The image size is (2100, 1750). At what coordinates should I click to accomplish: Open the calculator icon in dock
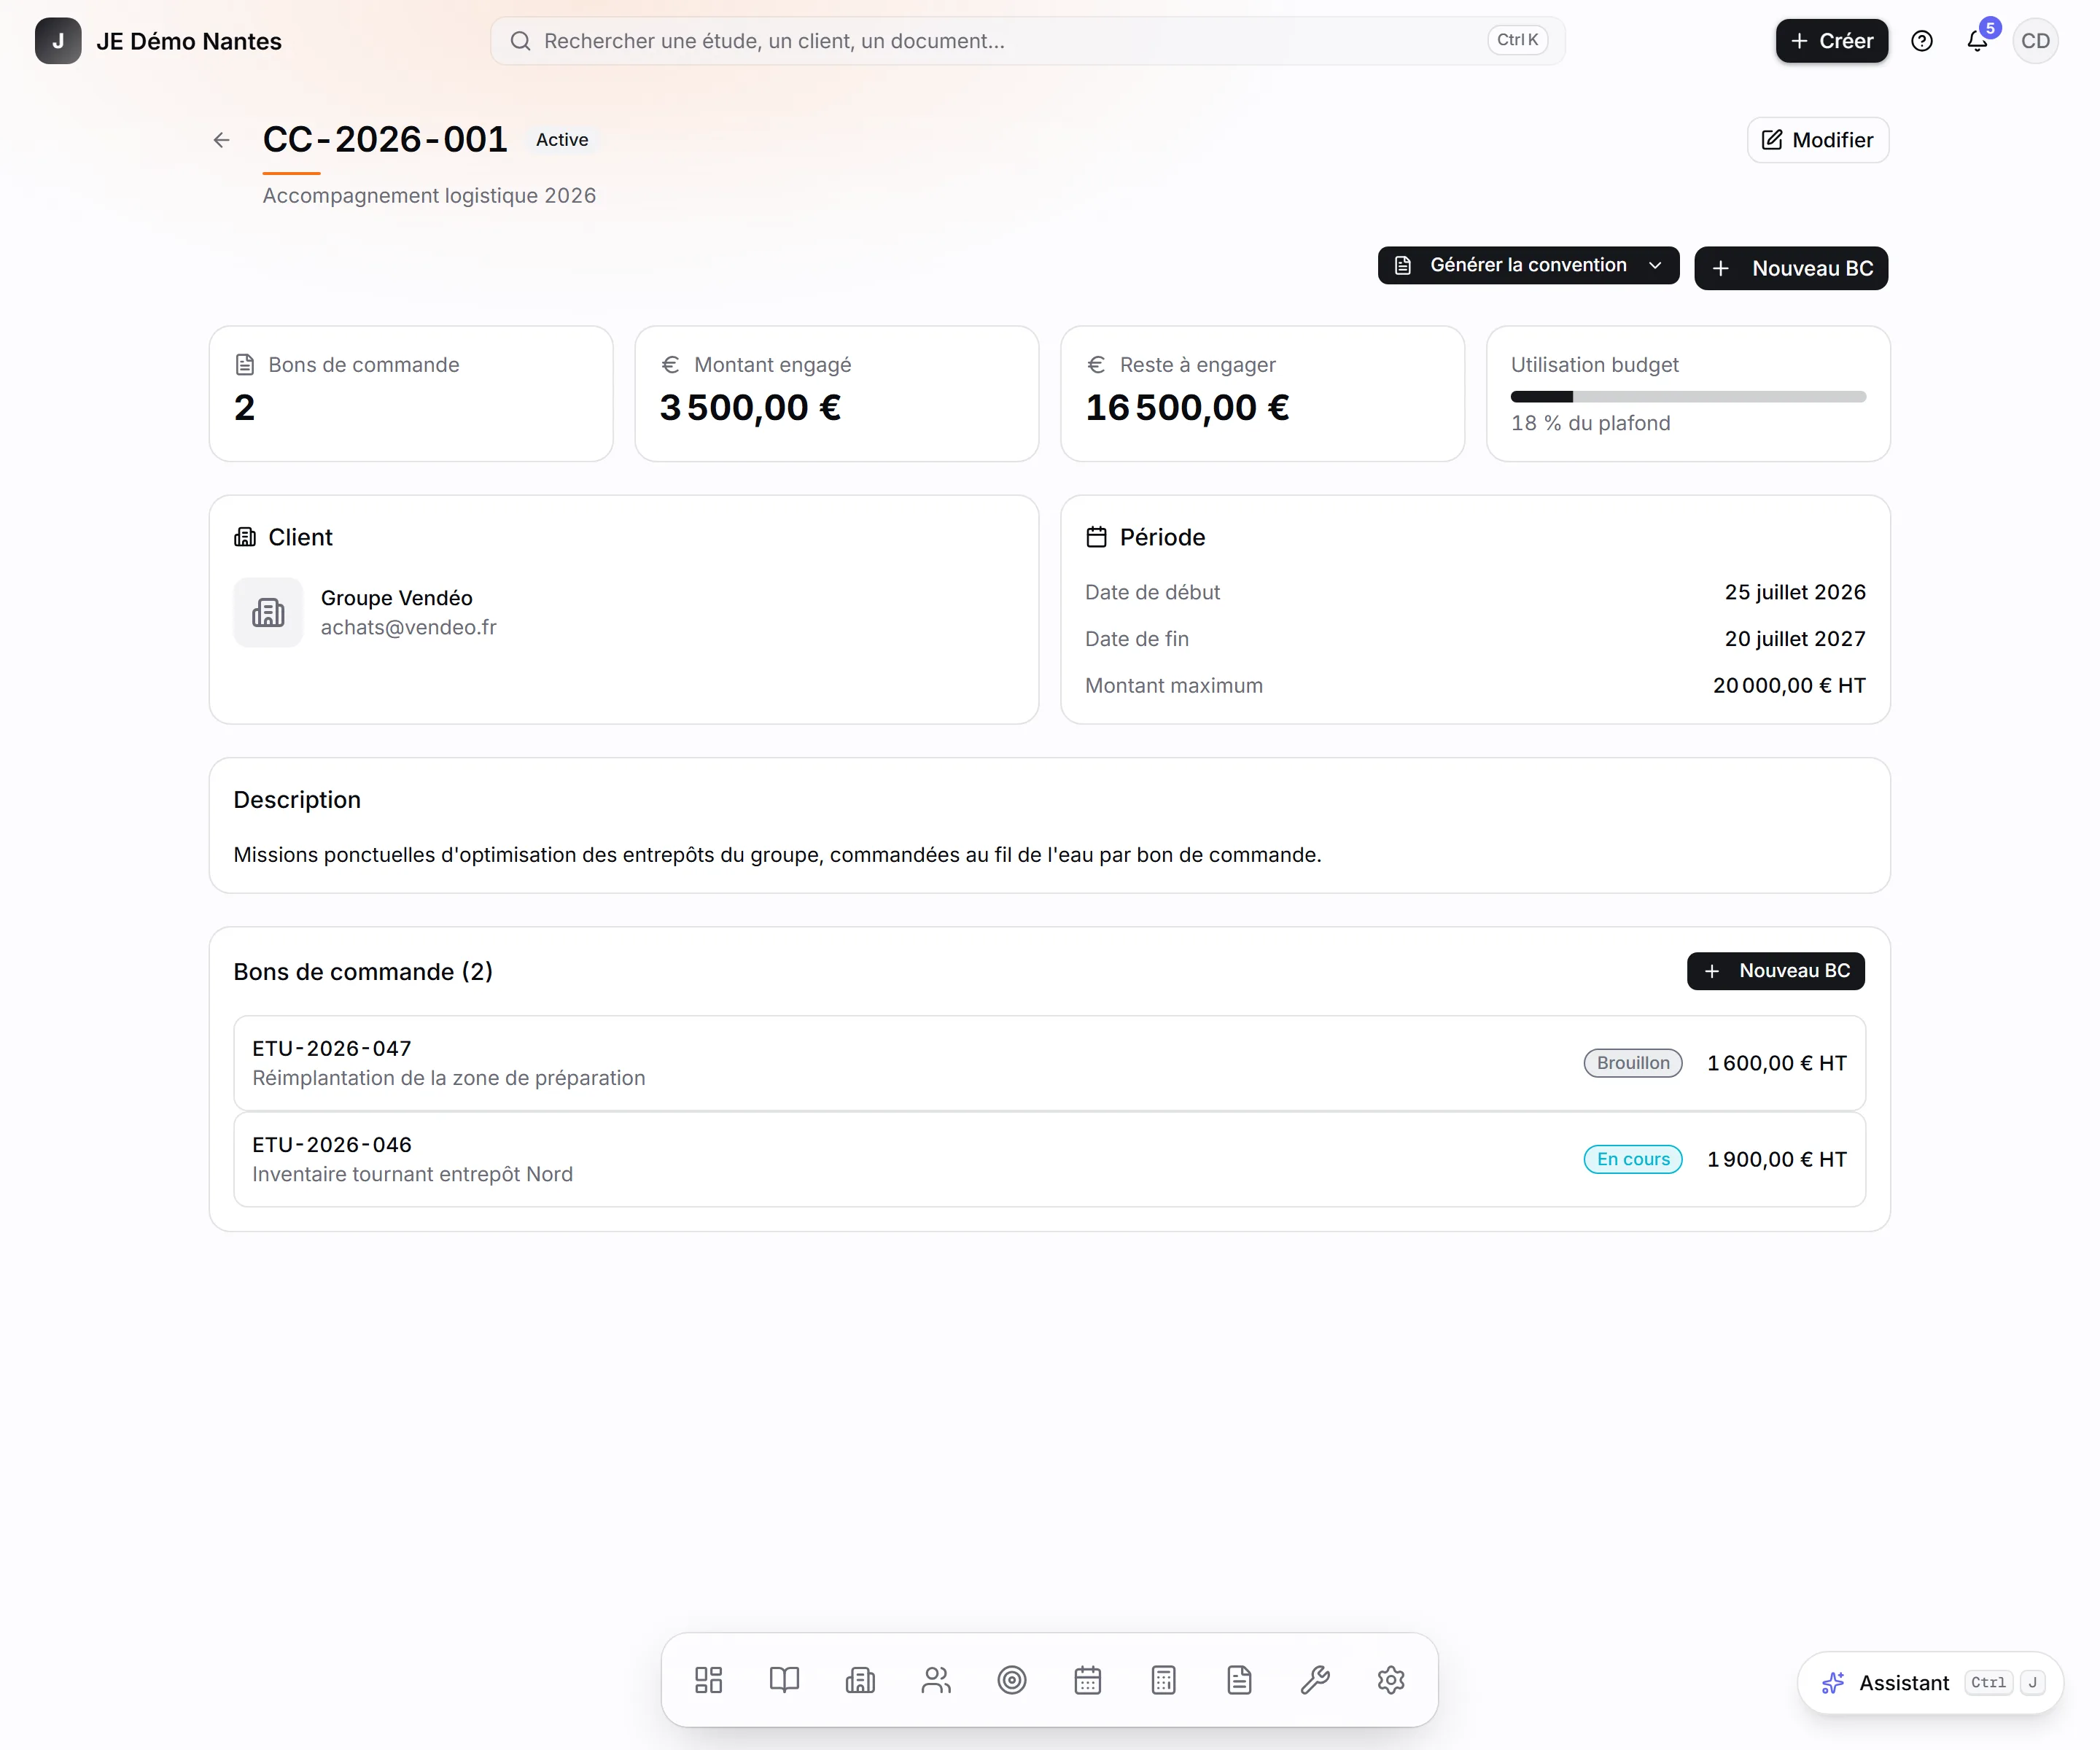tap(1164, 1680)
